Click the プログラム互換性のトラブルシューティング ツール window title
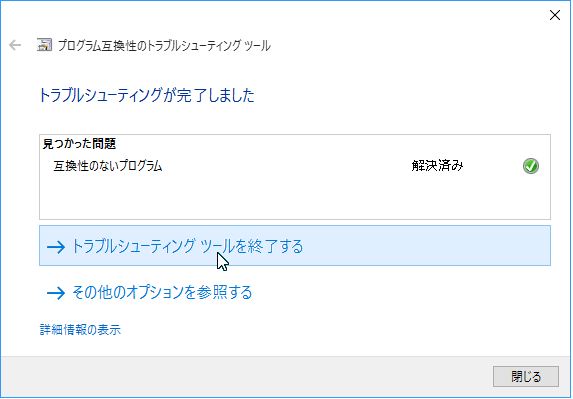The width and height of the screenshot is (573, 399). (164, 46)
